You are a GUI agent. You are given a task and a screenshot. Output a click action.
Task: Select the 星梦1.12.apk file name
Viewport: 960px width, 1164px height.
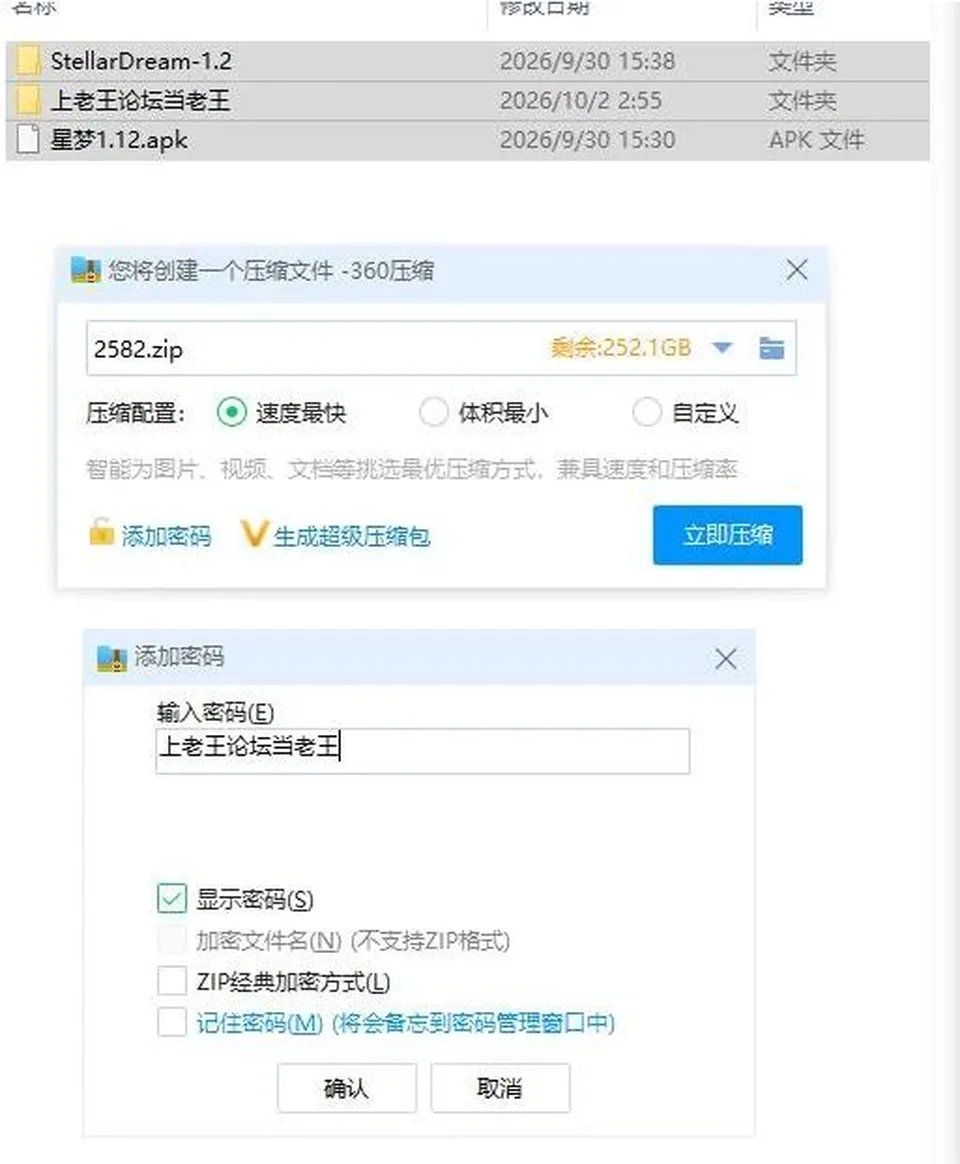(119, 140)
